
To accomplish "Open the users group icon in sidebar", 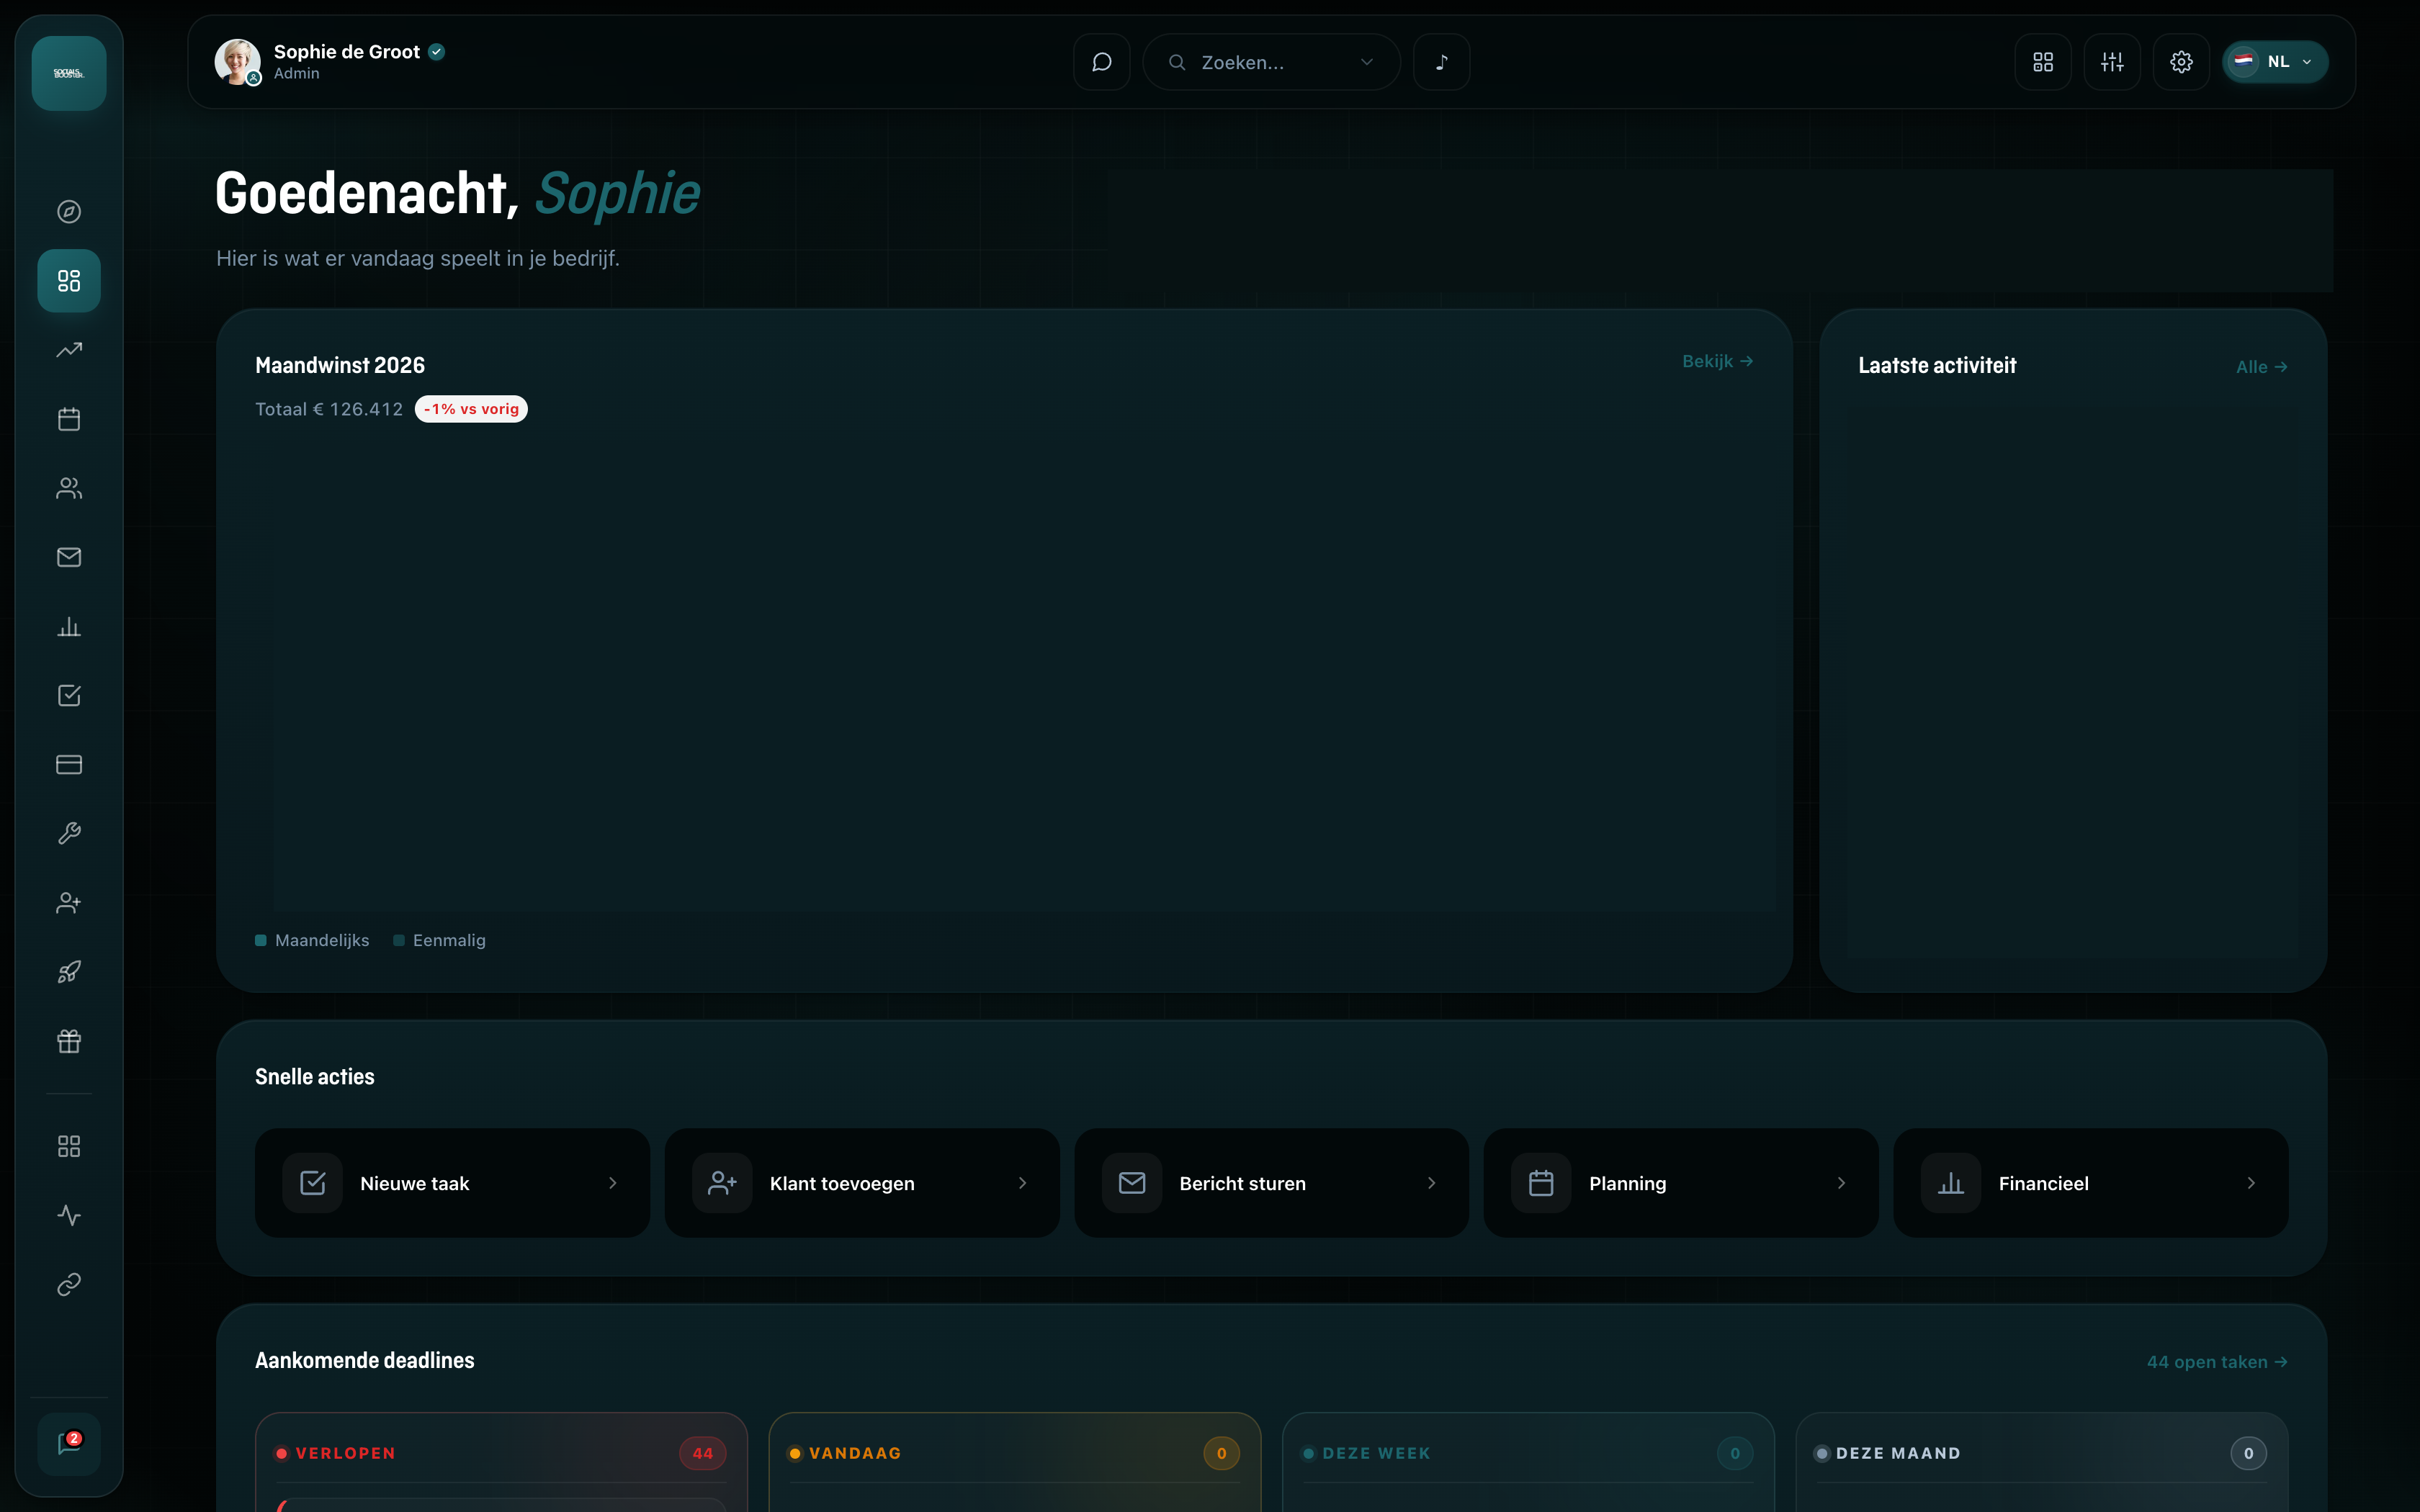I will (69, 488).
